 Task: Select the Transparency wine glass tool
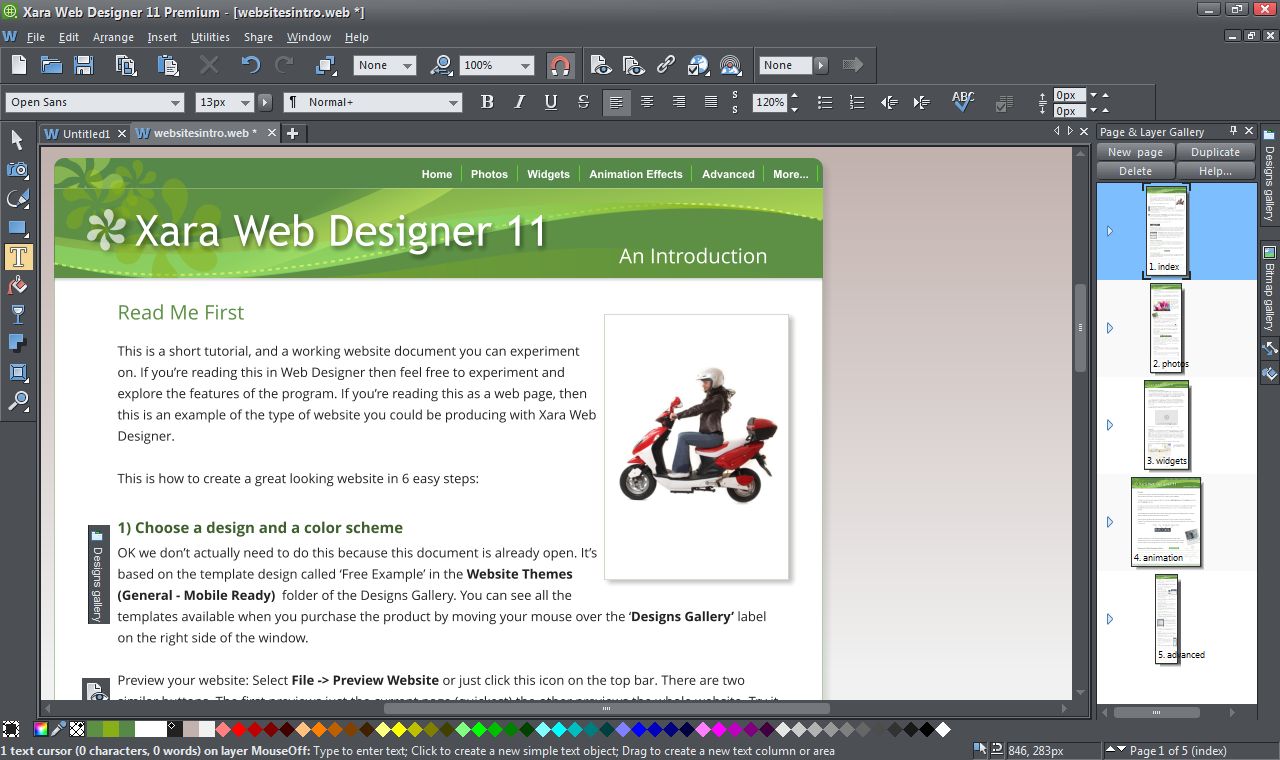pyautogui.click(x=17, y=315)
